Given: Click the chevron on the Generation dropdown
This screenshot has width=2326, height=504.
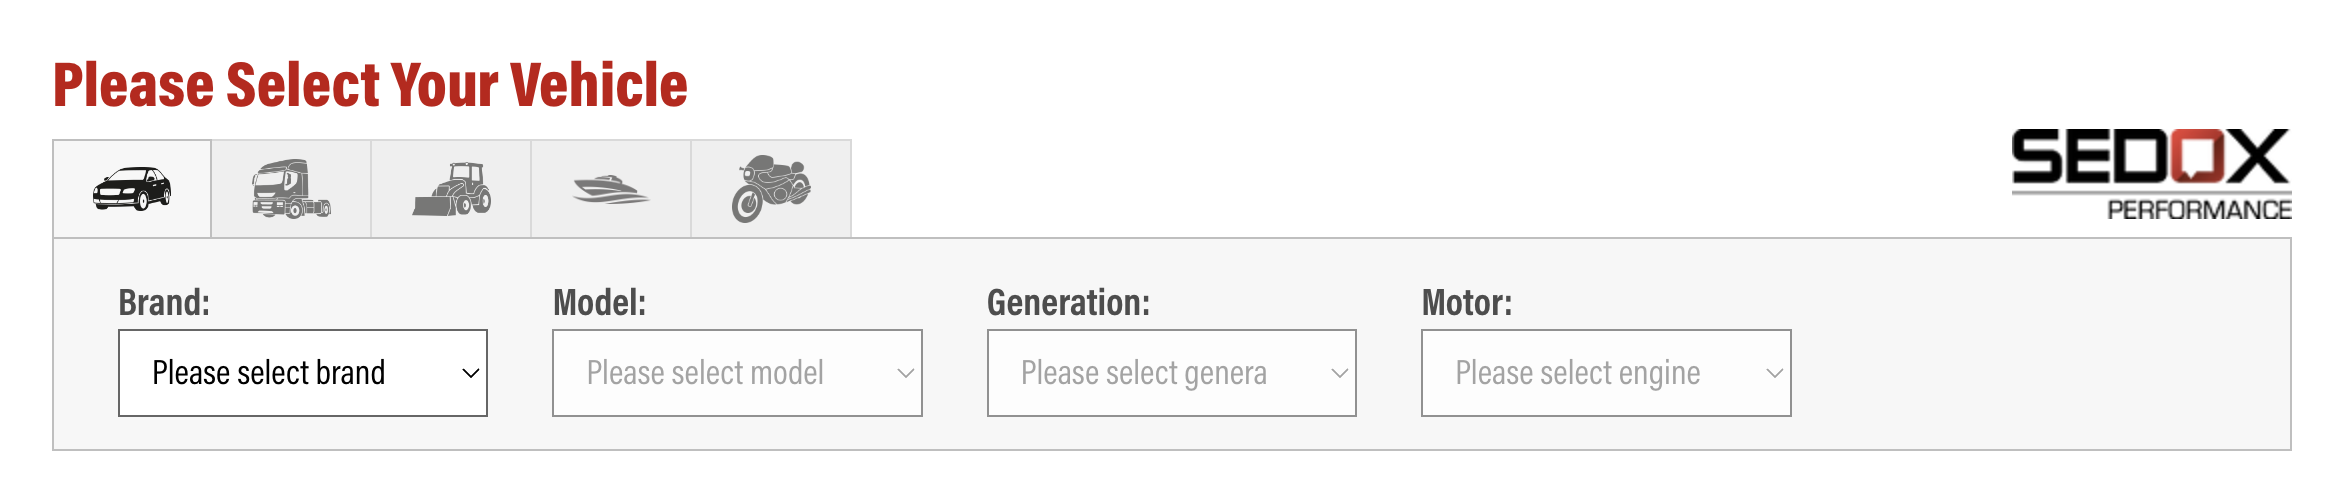Looking at the screenshot, I should coord(1339,374).
